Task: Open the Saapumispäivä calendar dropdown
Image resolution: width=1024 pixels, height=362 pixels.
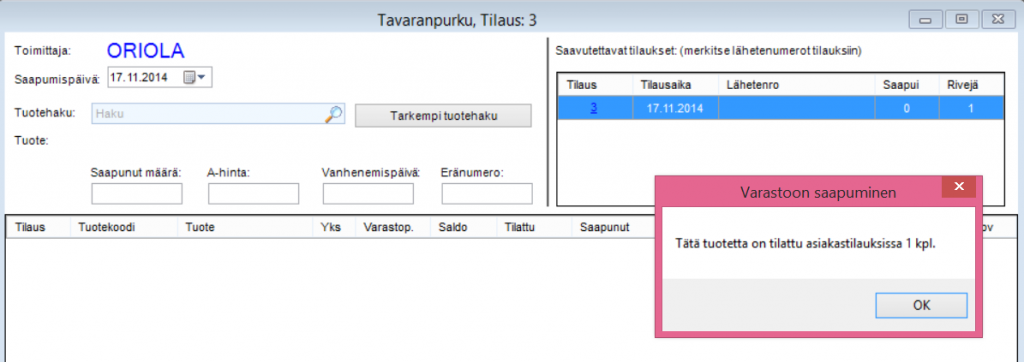Action: pos(194,78)
